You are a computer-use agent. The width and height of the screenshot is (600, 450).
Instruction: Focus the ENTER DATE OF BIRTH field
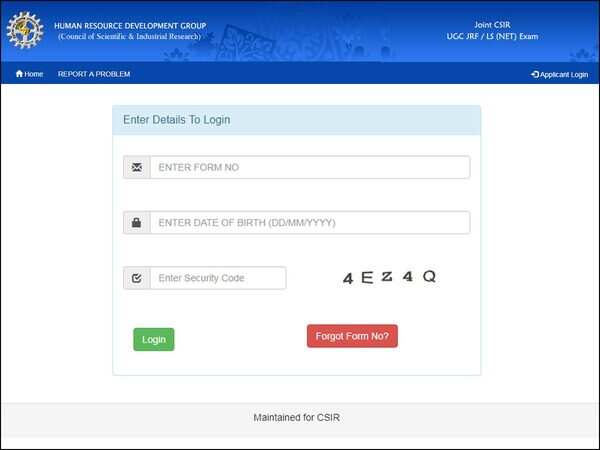point(309,223)
